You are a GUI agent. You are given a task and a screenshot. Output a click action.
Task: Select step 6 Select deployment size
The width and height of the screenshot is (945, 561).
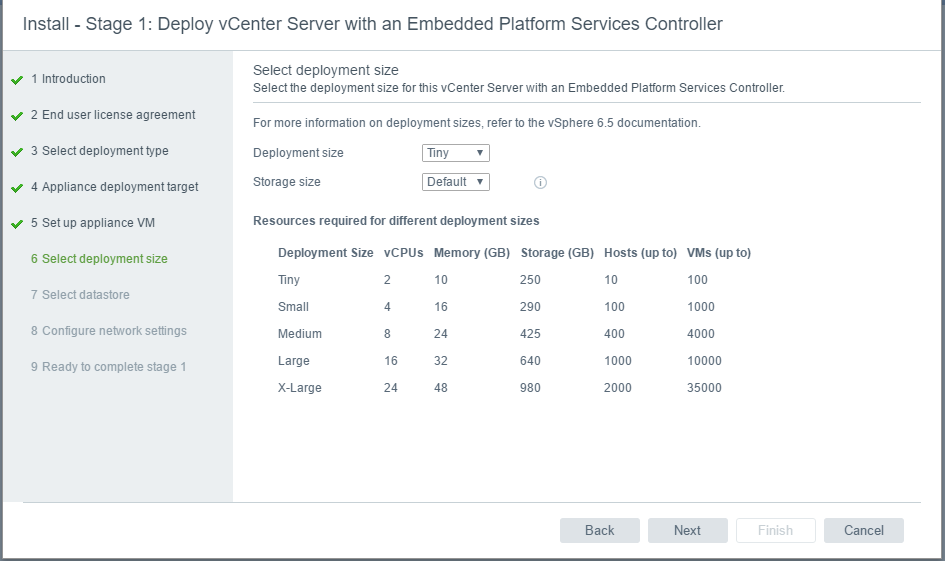(99, 259)
